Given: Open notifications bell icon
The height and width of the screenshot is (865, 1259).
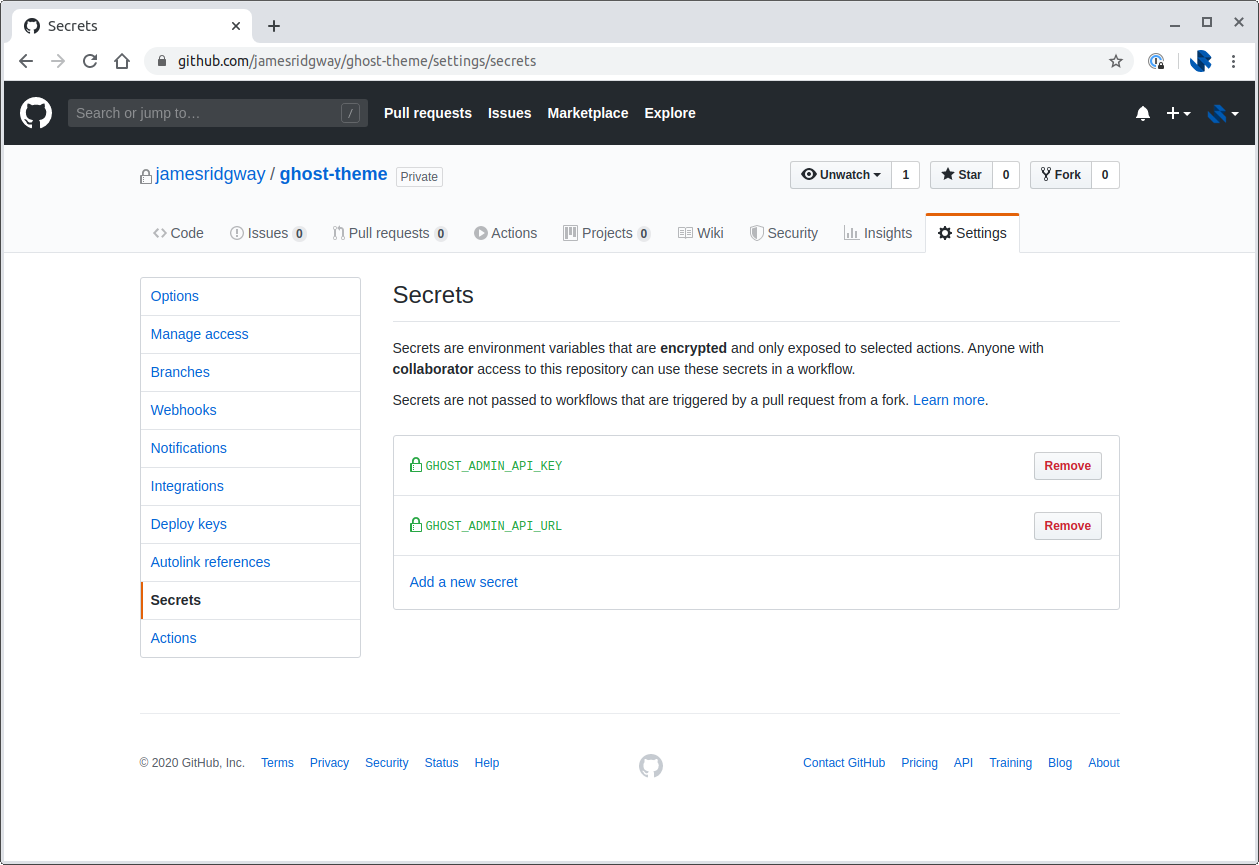Looking at the screenshot, I should pyautogui.click(x=1143, y=114).
